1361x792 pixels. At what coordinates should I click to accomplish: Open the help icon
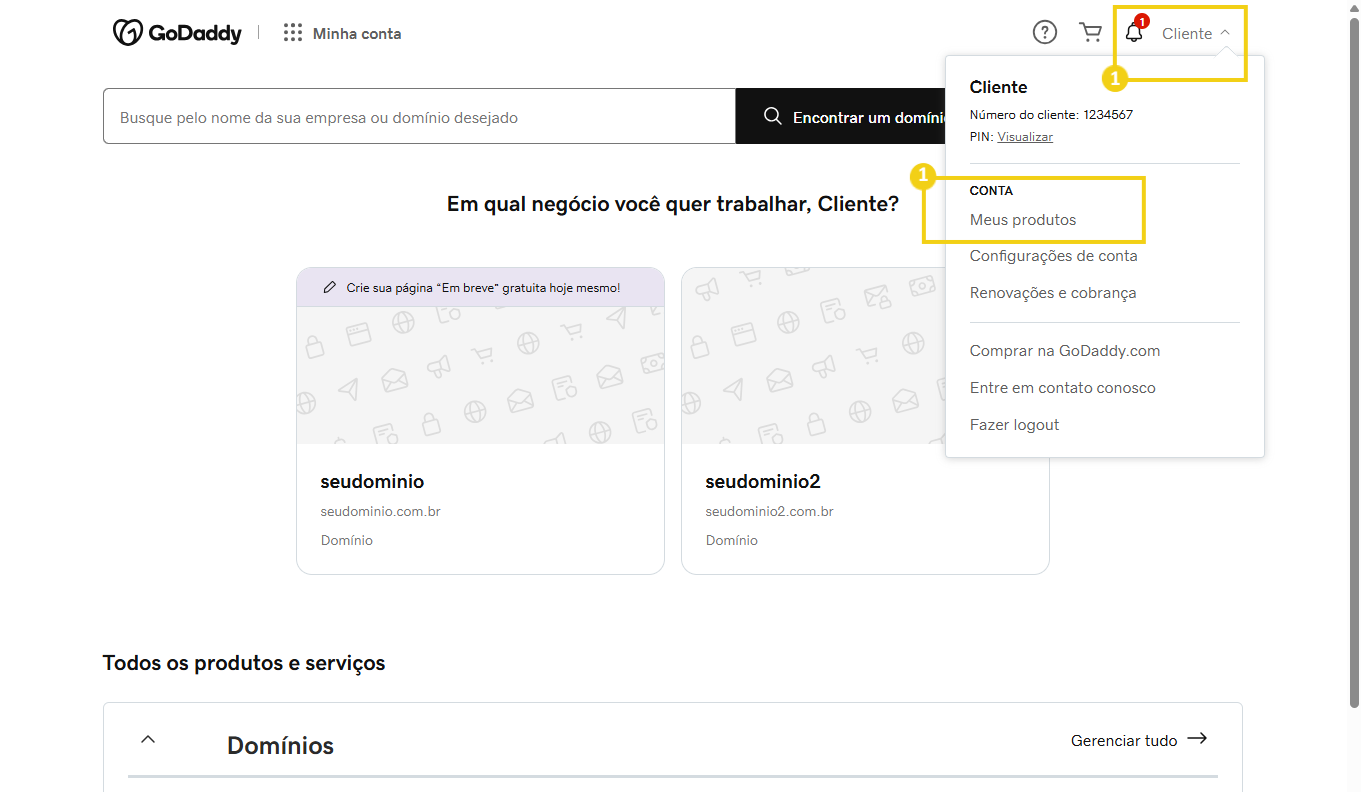(x=1044, y=32)
